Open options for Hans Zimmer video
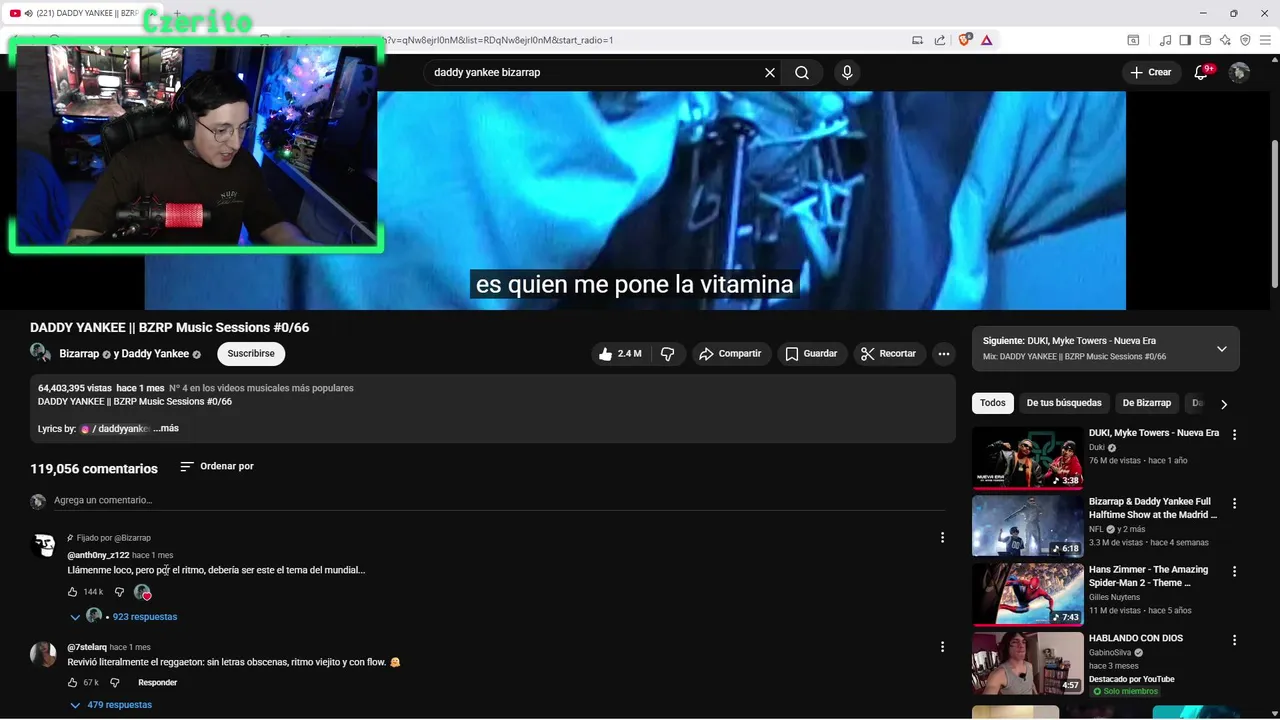 tap(1234, 572)
